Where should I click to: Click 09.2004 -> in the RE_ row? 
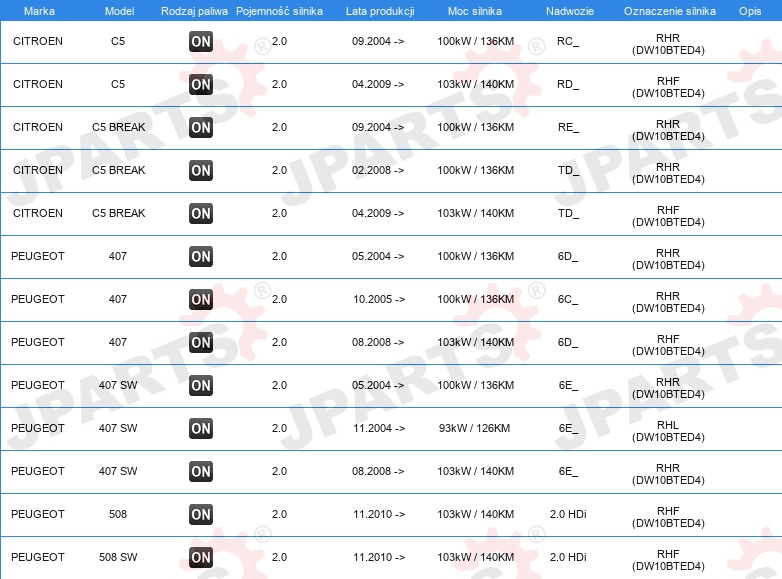click(x=378, y=127)
